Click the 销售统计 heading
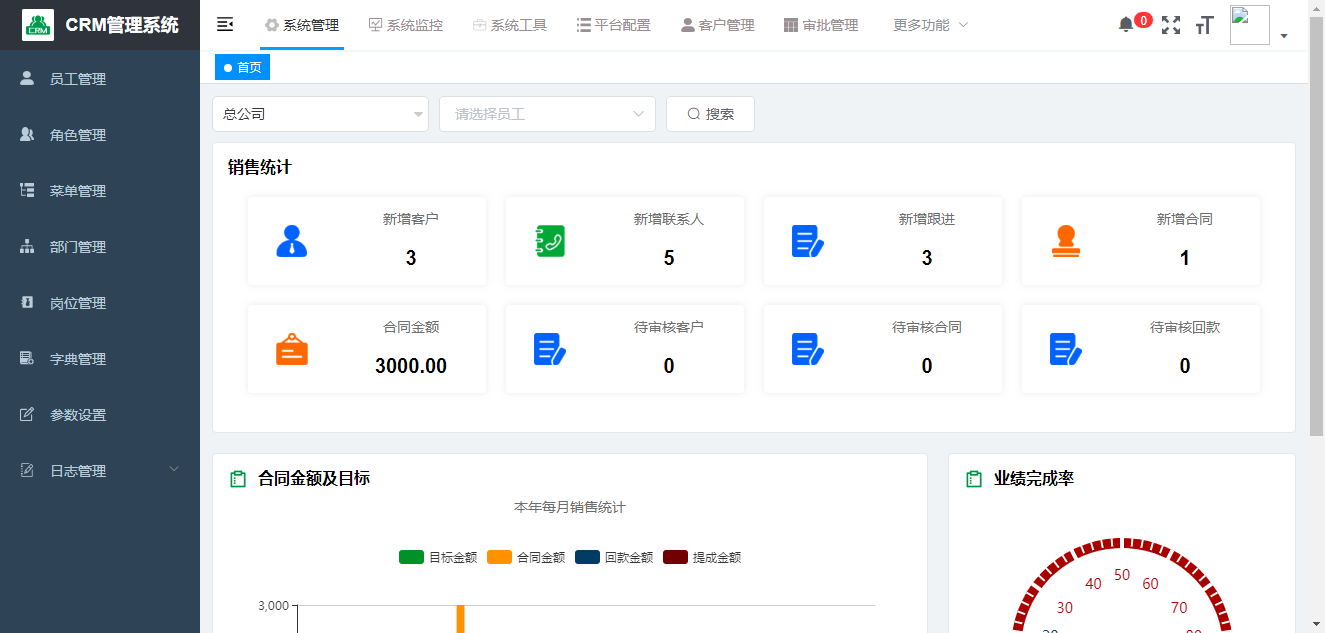The width and height of the screenshot is (1325, 633). pyautogui.click(x=260, y=167)
